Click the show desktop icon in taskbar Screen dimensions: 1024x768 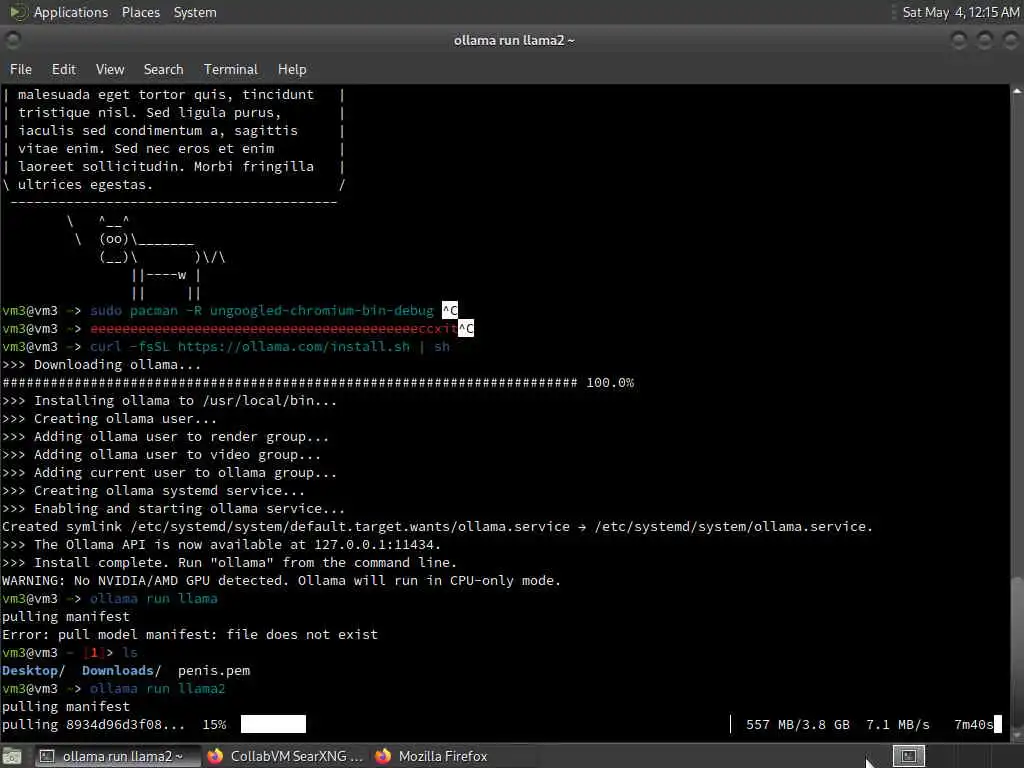[x=12, y=756]
